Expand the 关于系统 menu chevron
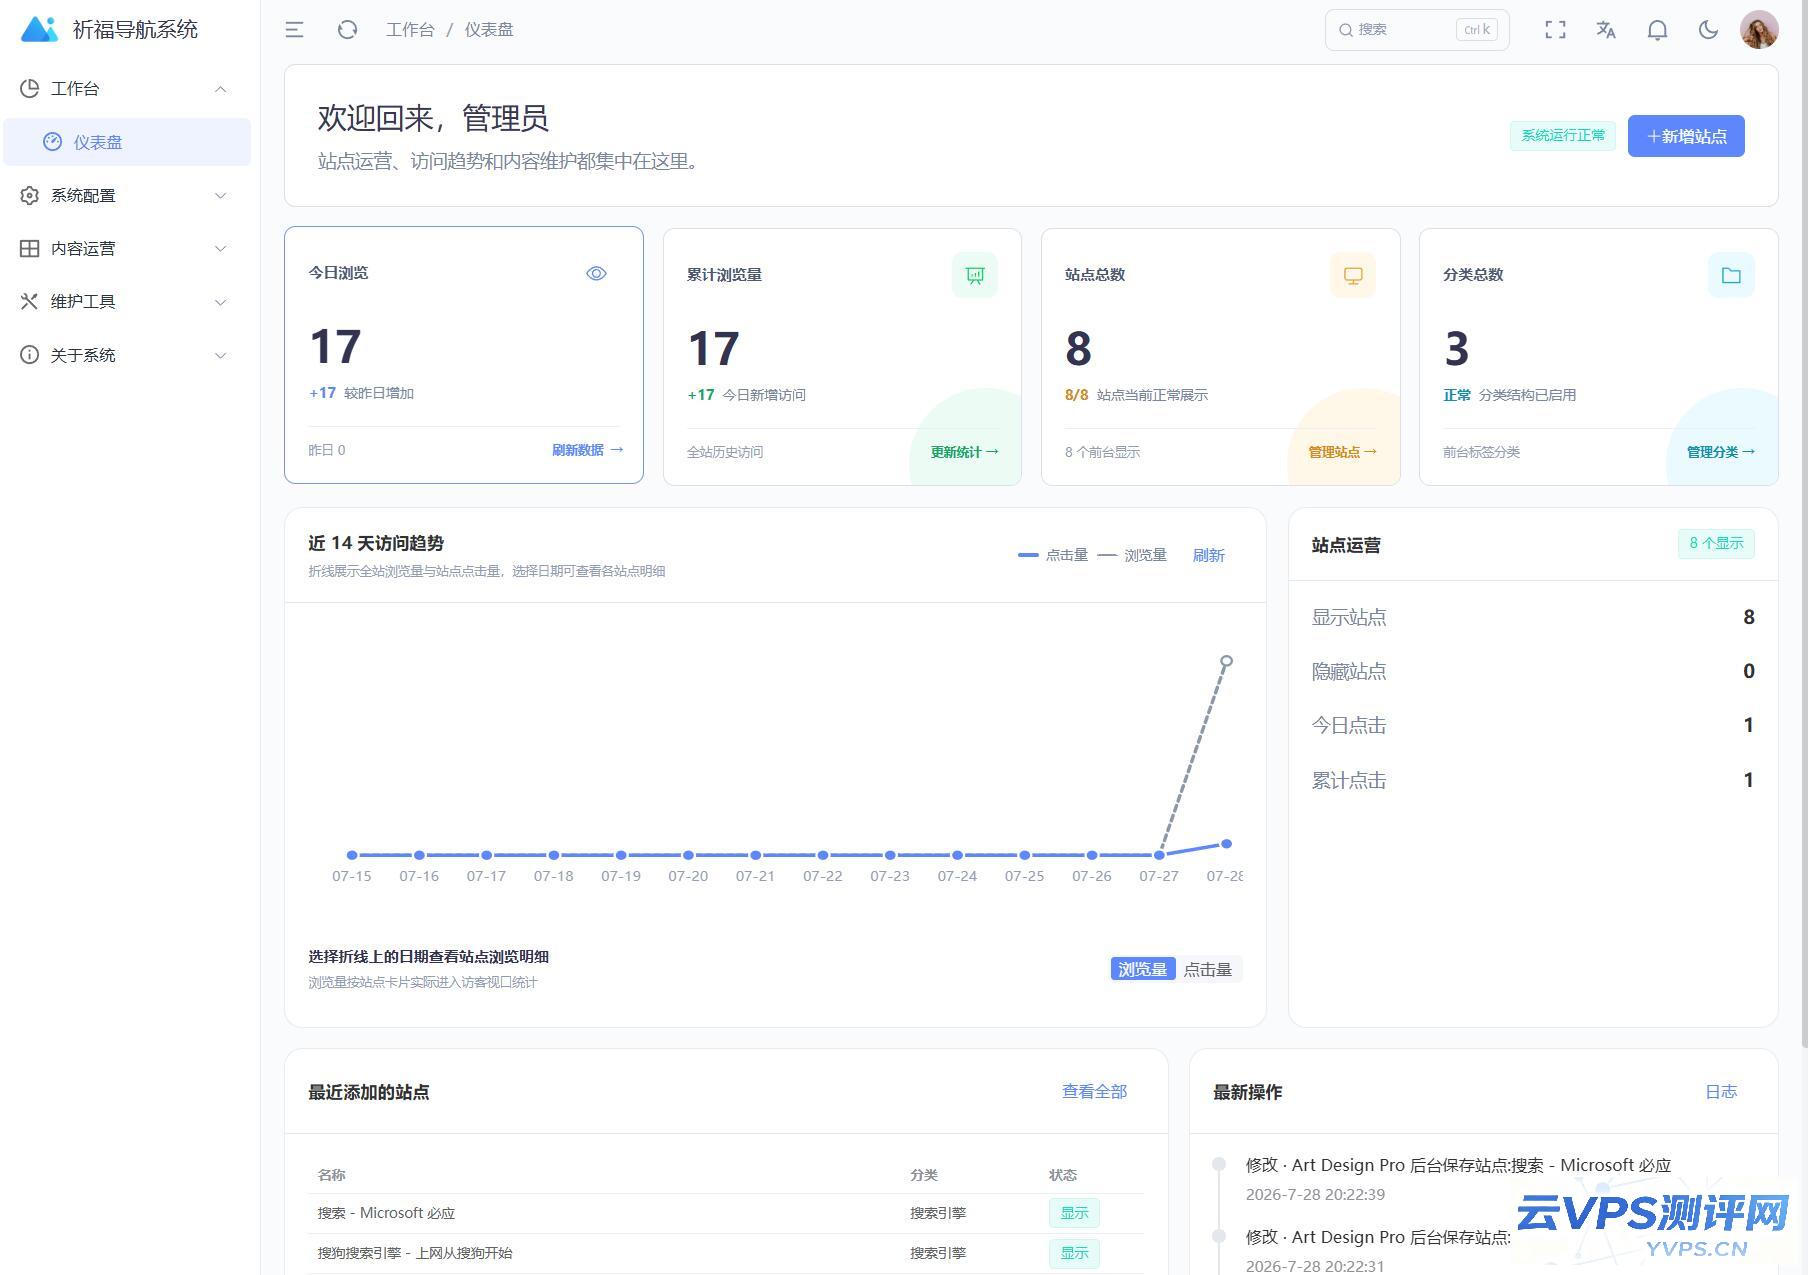Image resolution: width=1808 pixels, height=1275 pixels. click(221, 355)
